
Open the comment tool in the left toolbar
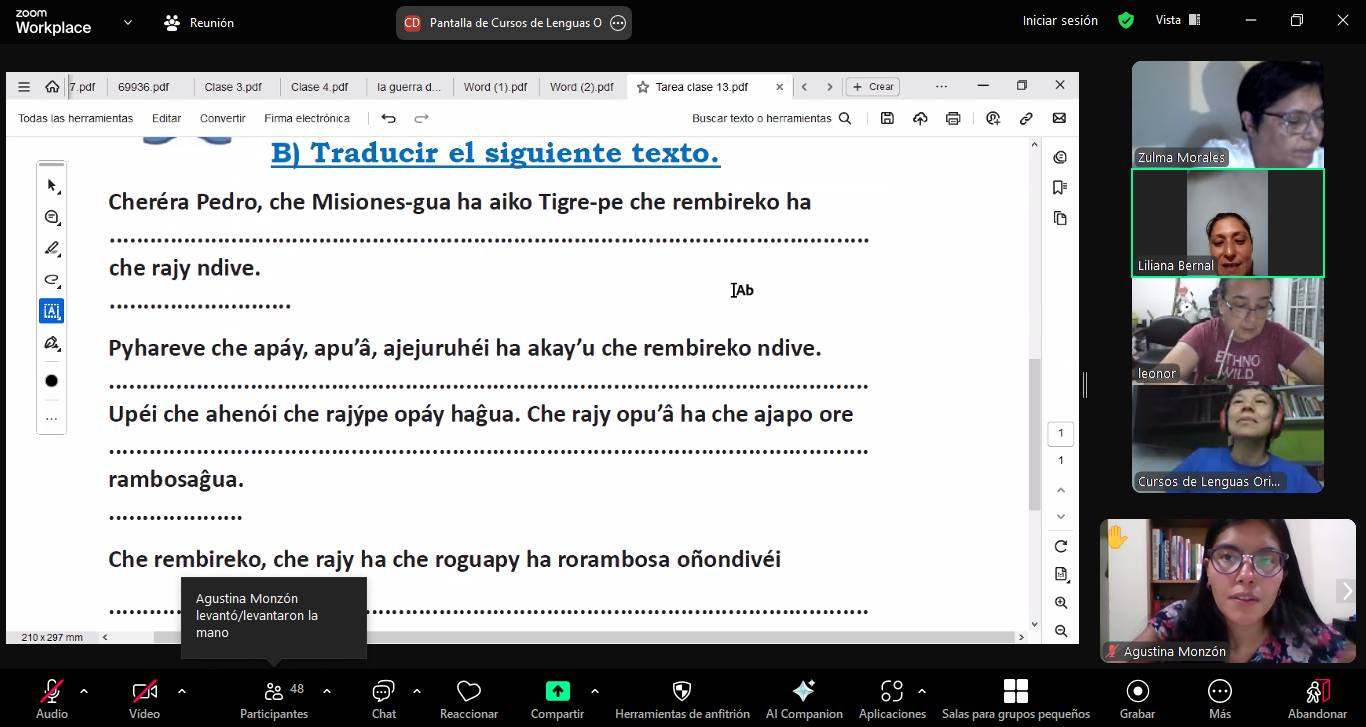coord(52,217)
